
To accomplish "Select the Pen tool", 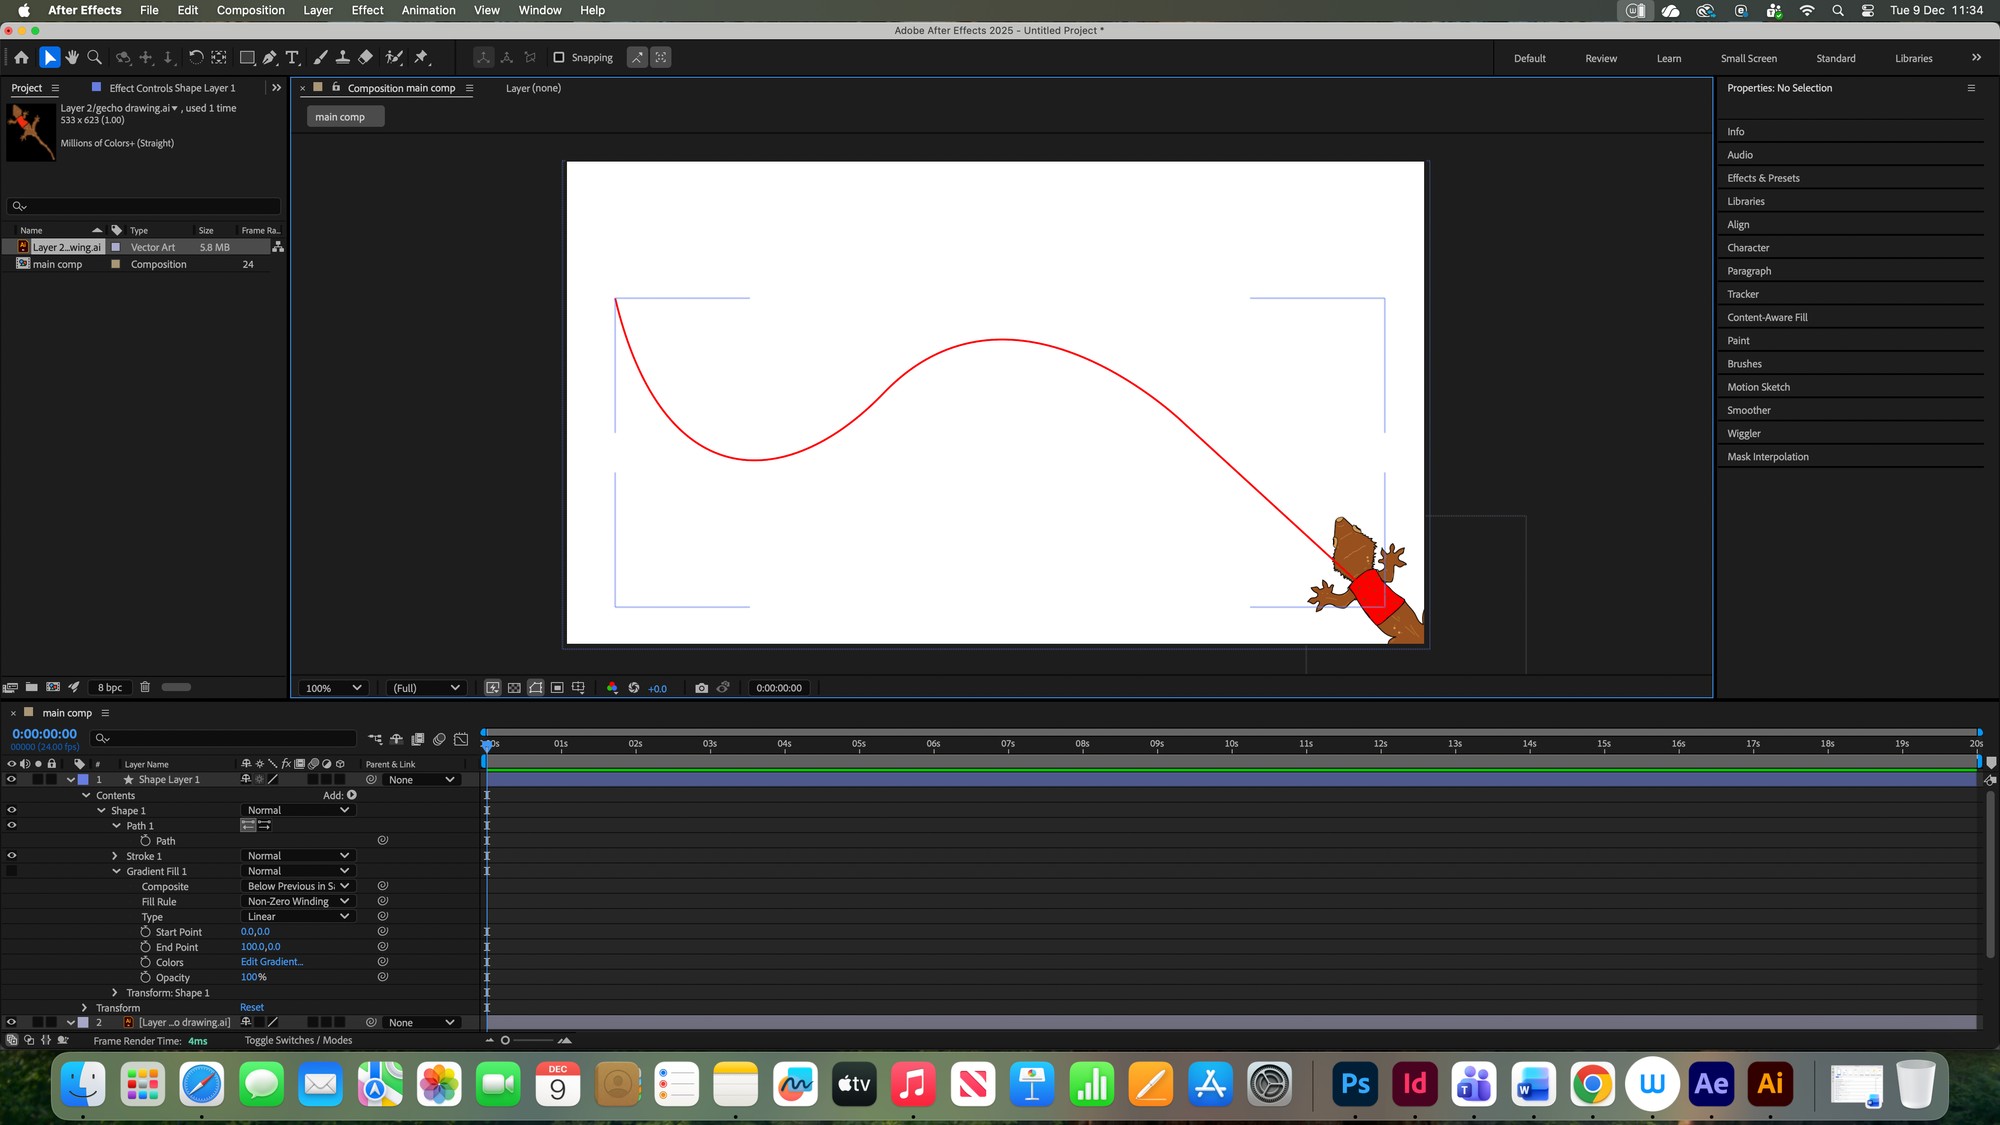I will point(270,58).
